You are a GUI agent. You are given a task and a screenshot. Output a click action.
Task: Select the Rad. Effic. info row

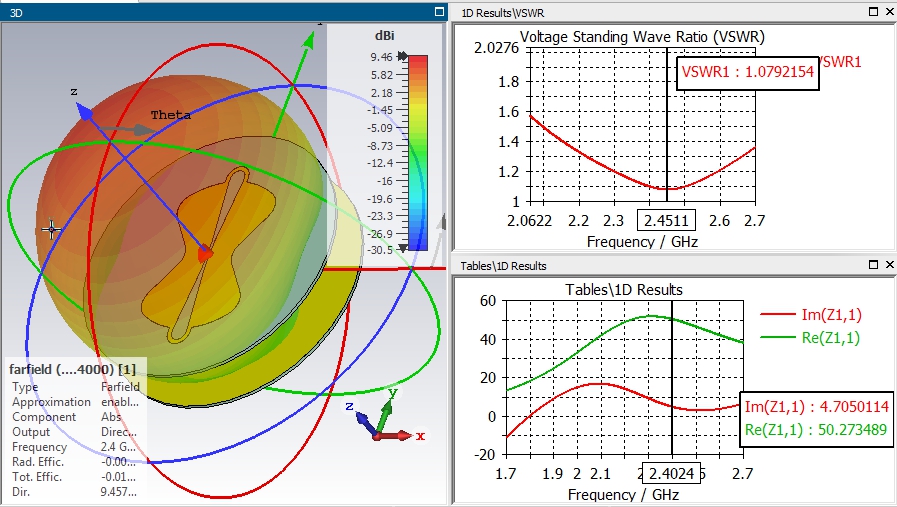click(76, 461)
